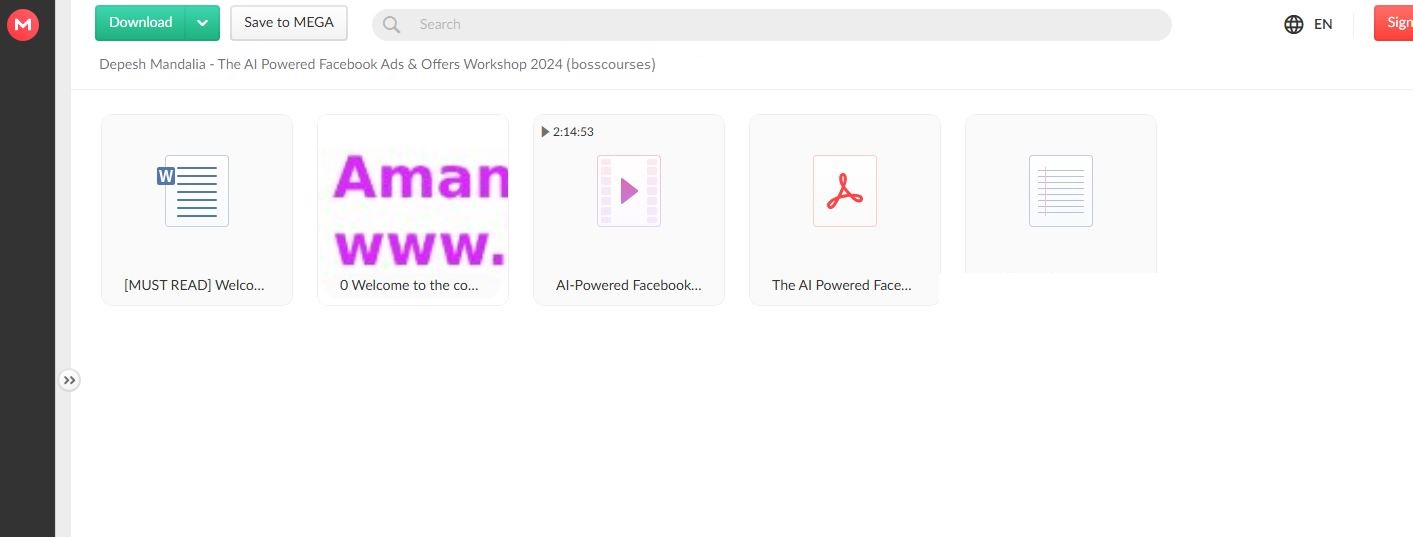Select the plain text file icon
The image size is (1413, 537).
pos(1060,190)
